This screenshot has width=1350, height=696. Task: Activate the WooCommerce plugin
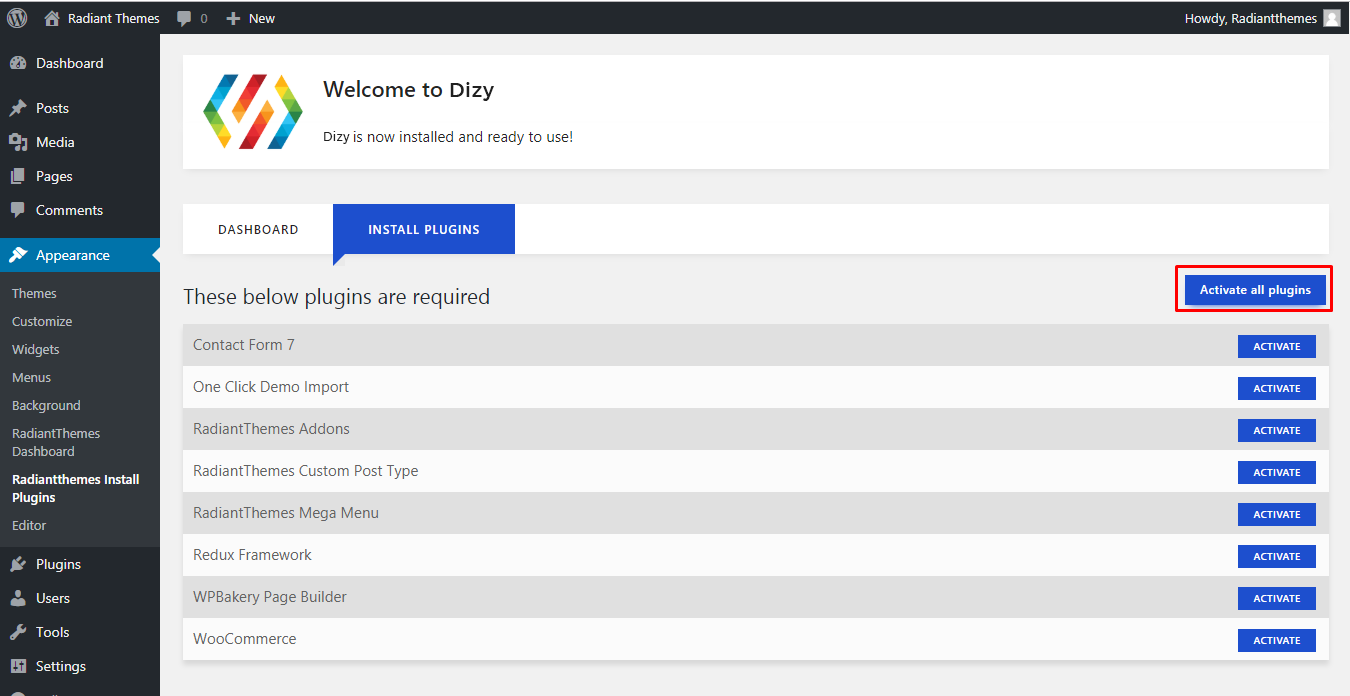coord(1276,640)
